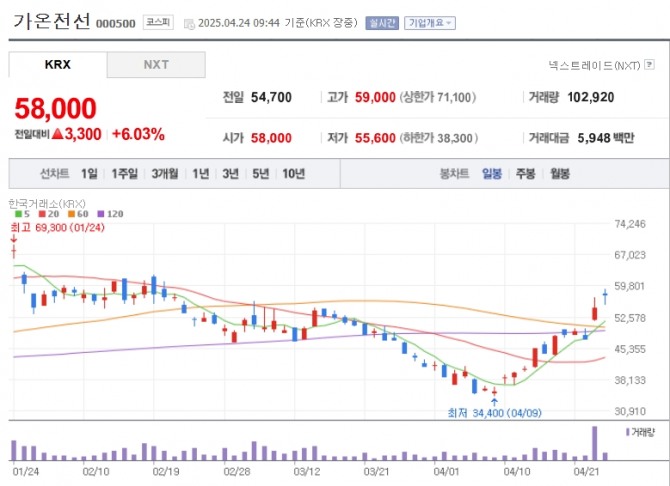The height and width of the screenshot is (486, 670).
Task: Switch to the NXT tab
Action: (156, 64)
